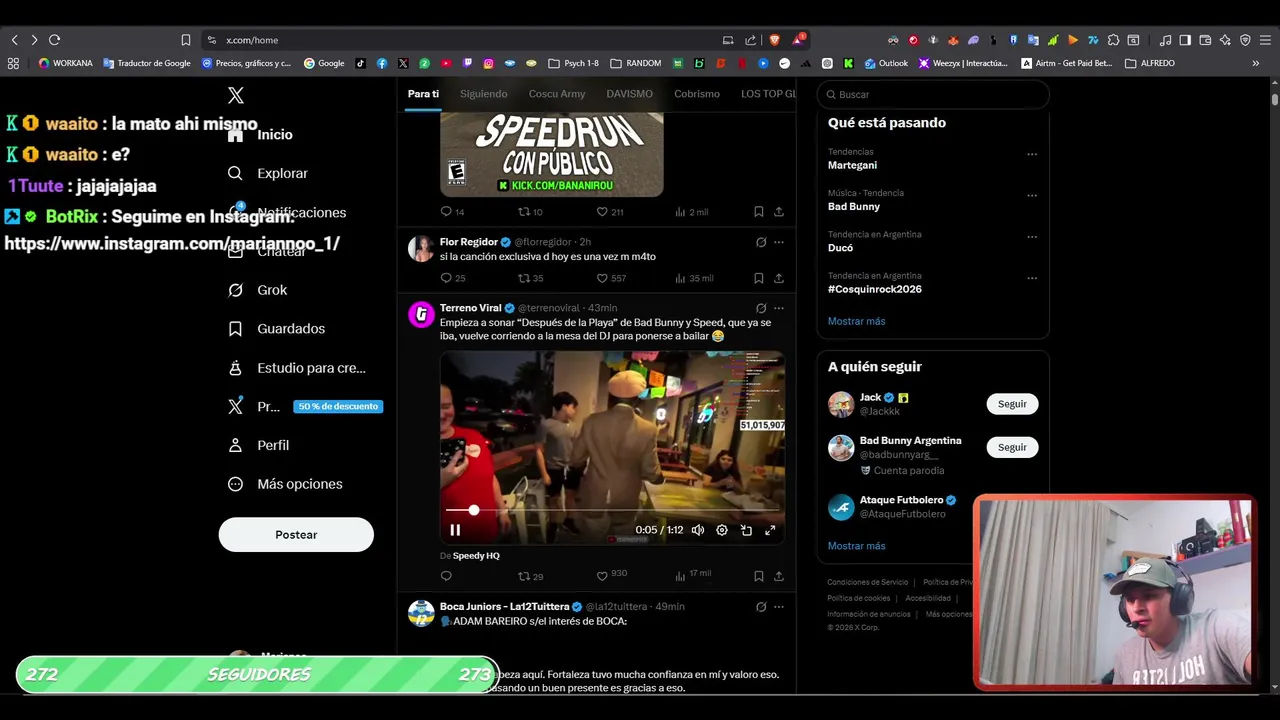1280x720 pixels.
Task: Switch to the Siguiendo tab
Action: 484,94
